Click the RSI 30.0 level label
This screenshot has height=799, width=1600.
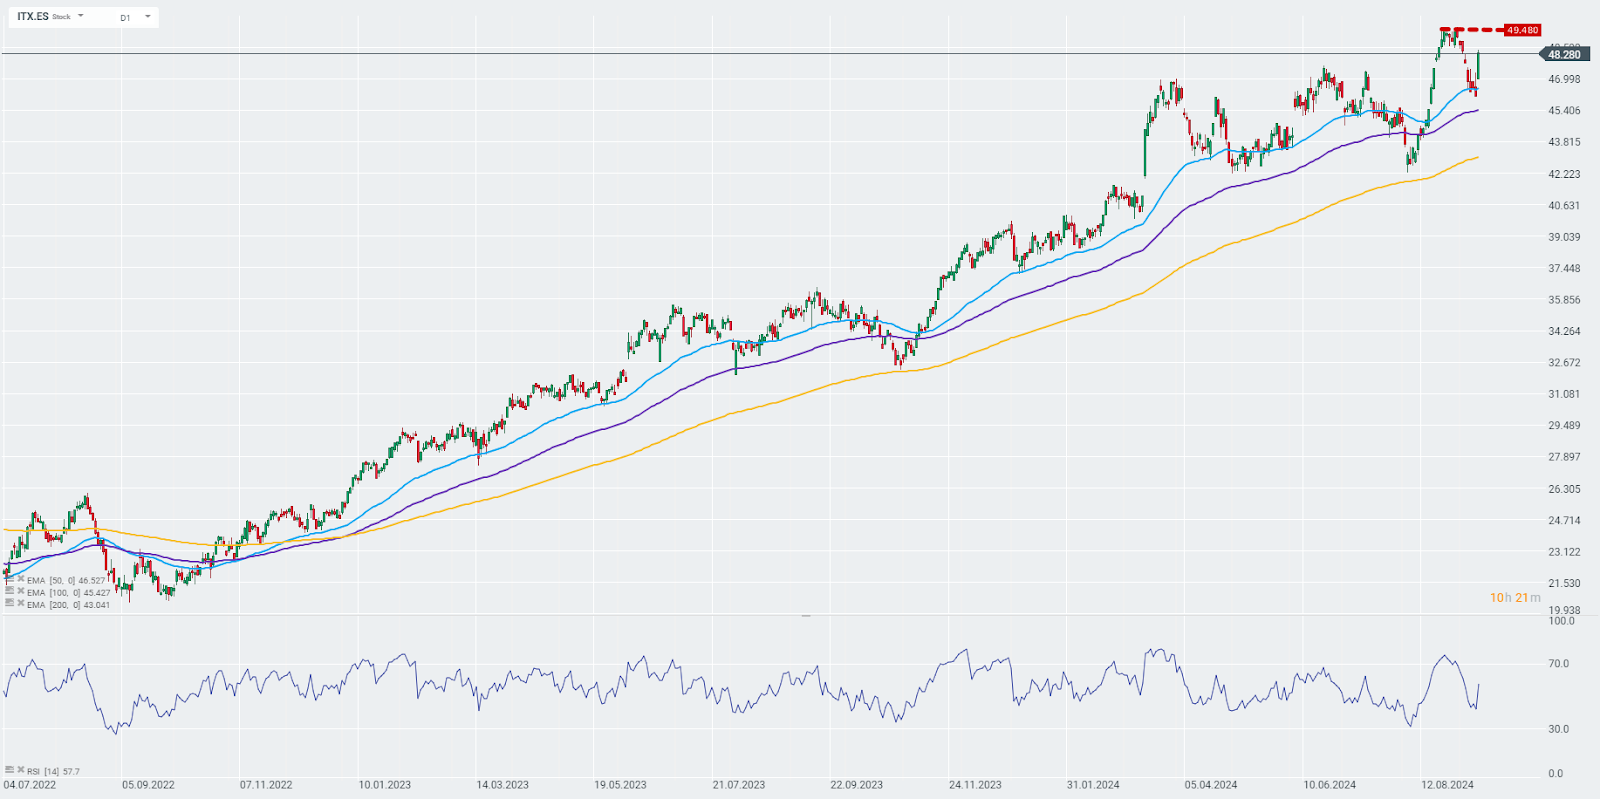1558,729
